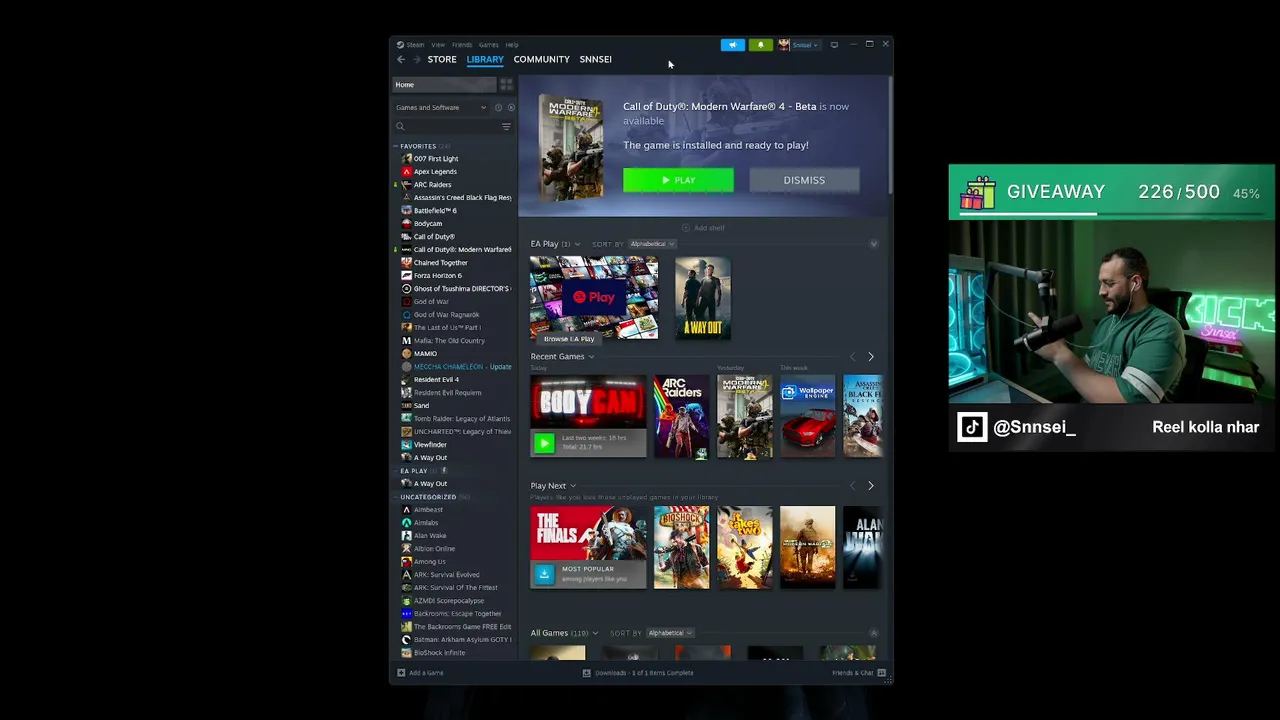Select Resident Evil 4 in sidebar

(x=436, y=380)
